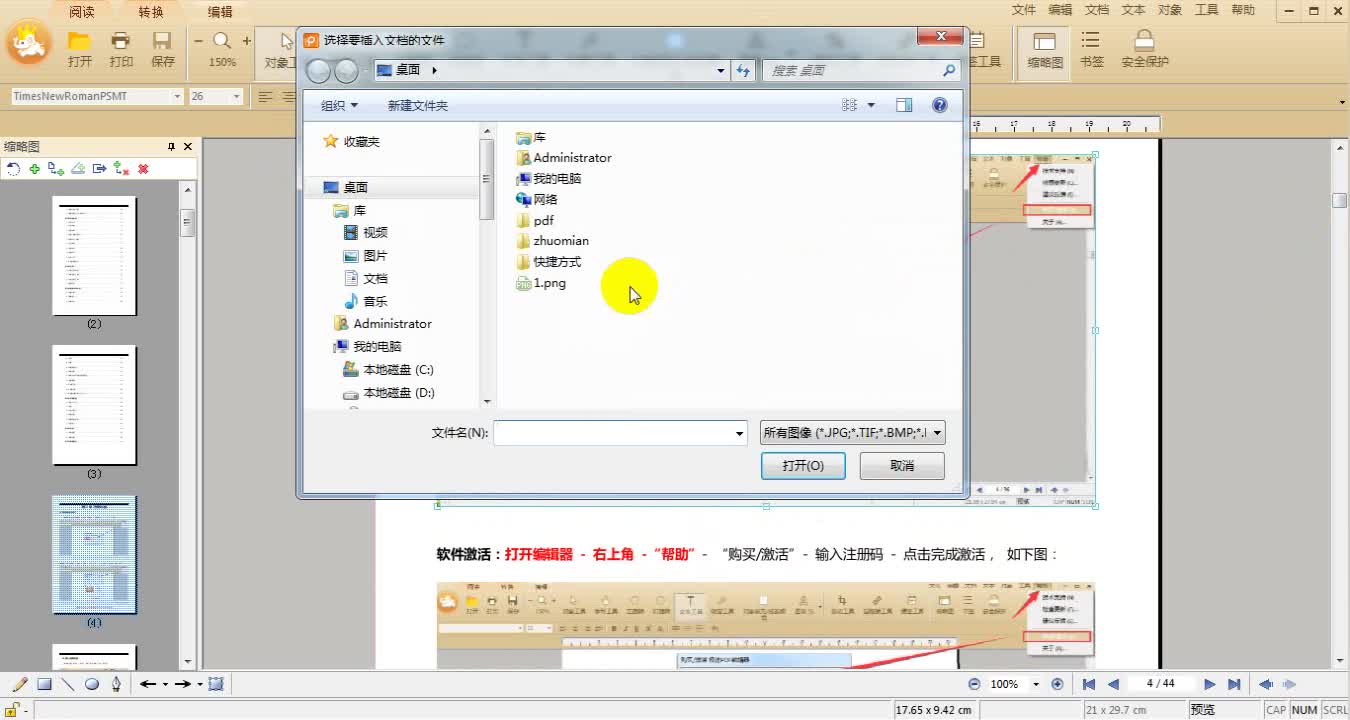The height and width of the screenshot is (720, 1350).
Task: Pin the thumbnail panel with the pin icon
Action: 172,146
